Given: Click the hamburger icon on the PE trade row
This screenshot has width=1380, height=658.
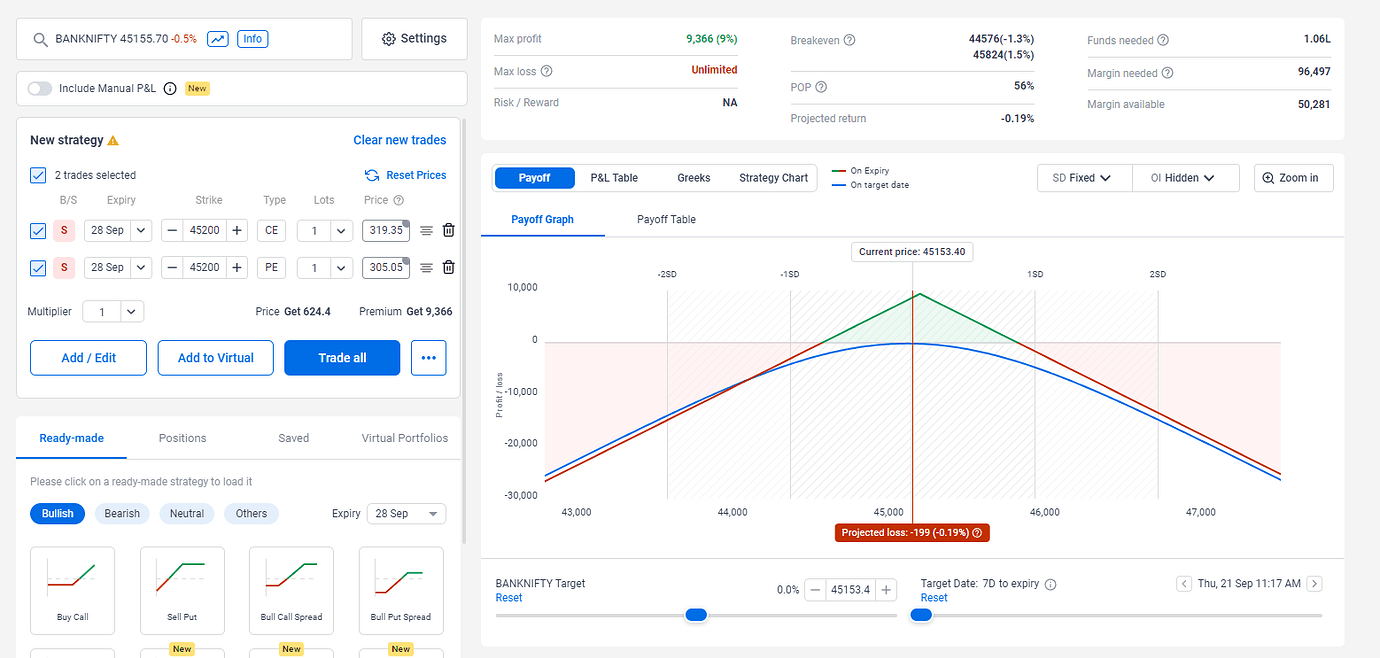Looking at the screenshot, I should tap(427, 267).
